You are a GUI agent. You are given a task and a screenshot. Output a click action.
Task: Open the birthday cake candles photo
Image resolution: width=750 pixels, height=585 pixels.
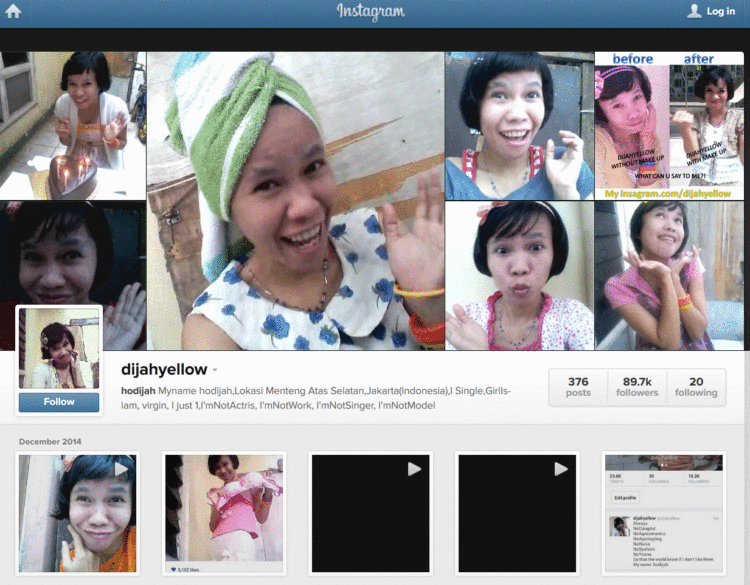(73, 126)
